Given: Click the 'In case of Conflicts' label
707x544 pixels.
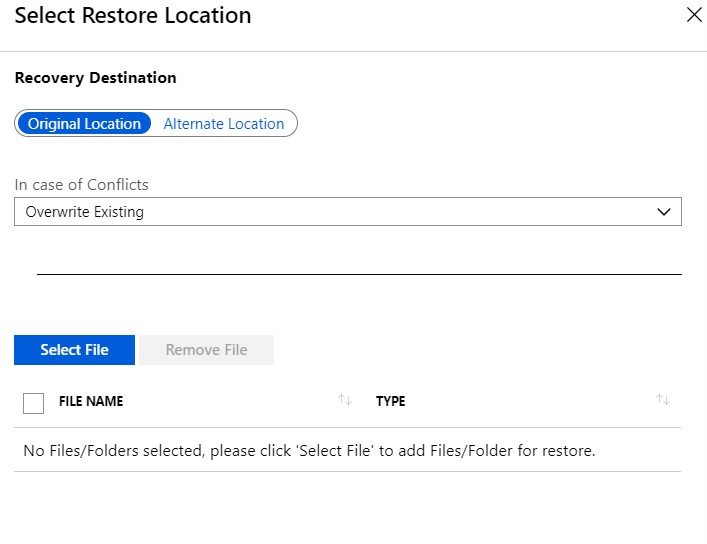Looking at the screenshot, I should pyautogui.click(x=82, y=184).
